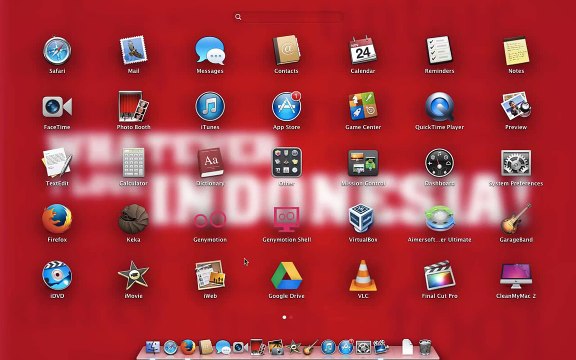The width and height of the screenshot is (576, 360).
Task: Open the Dashboard app
Action: [439, 163]
